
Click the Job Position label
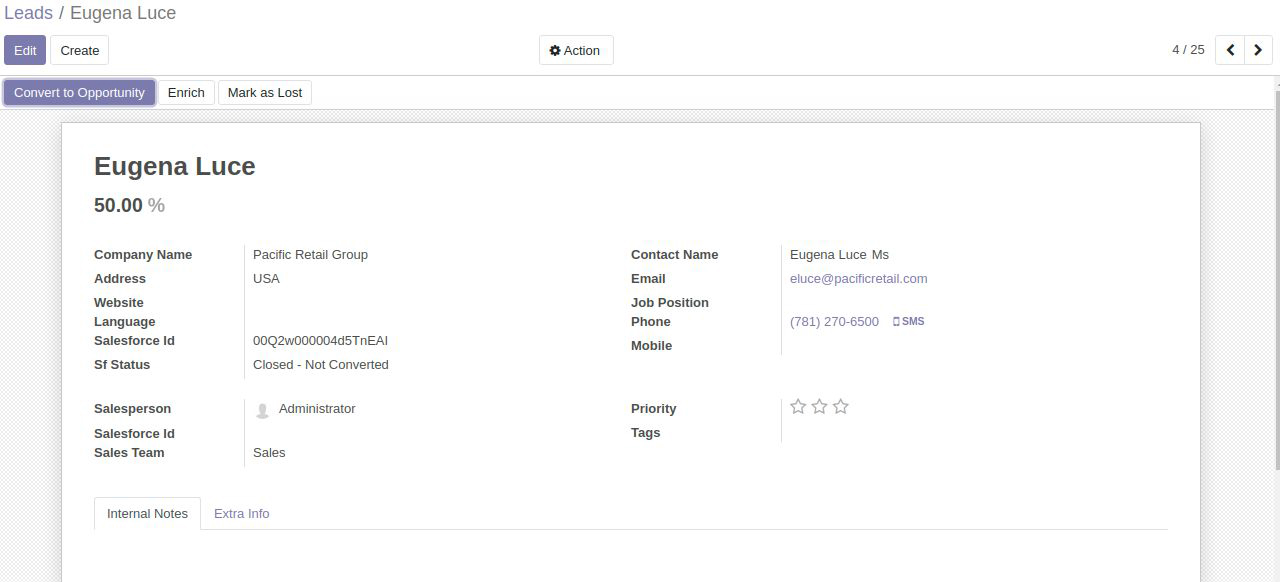[670, 303]
